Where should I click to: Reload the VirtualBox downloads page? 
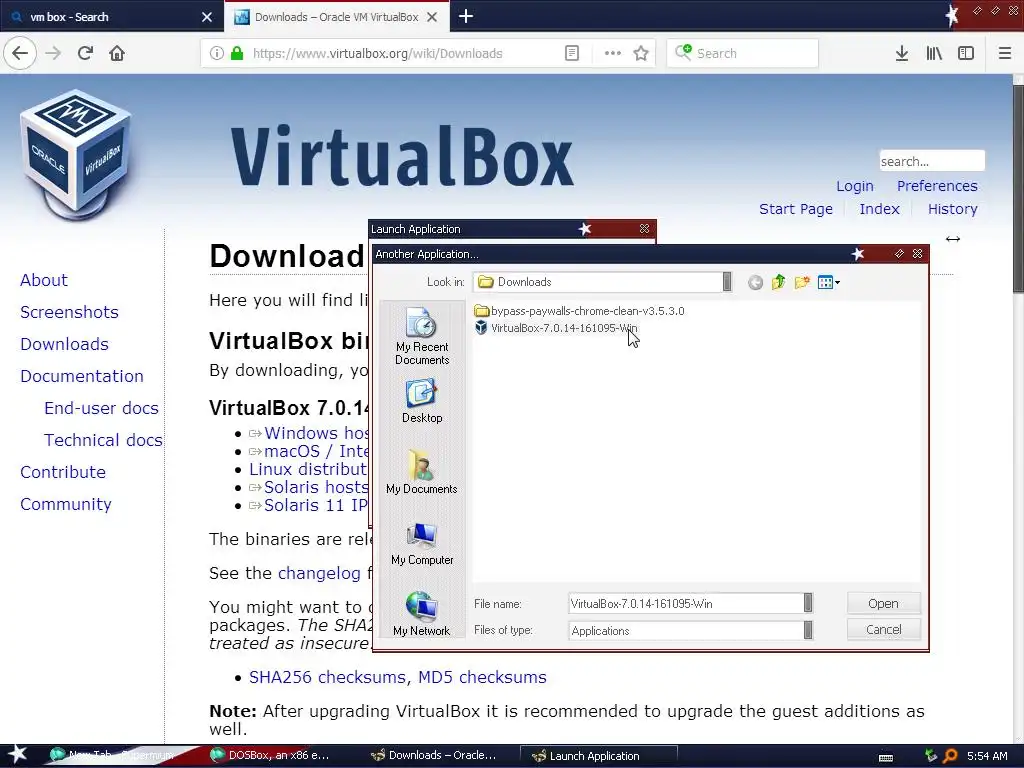[85, 53]
